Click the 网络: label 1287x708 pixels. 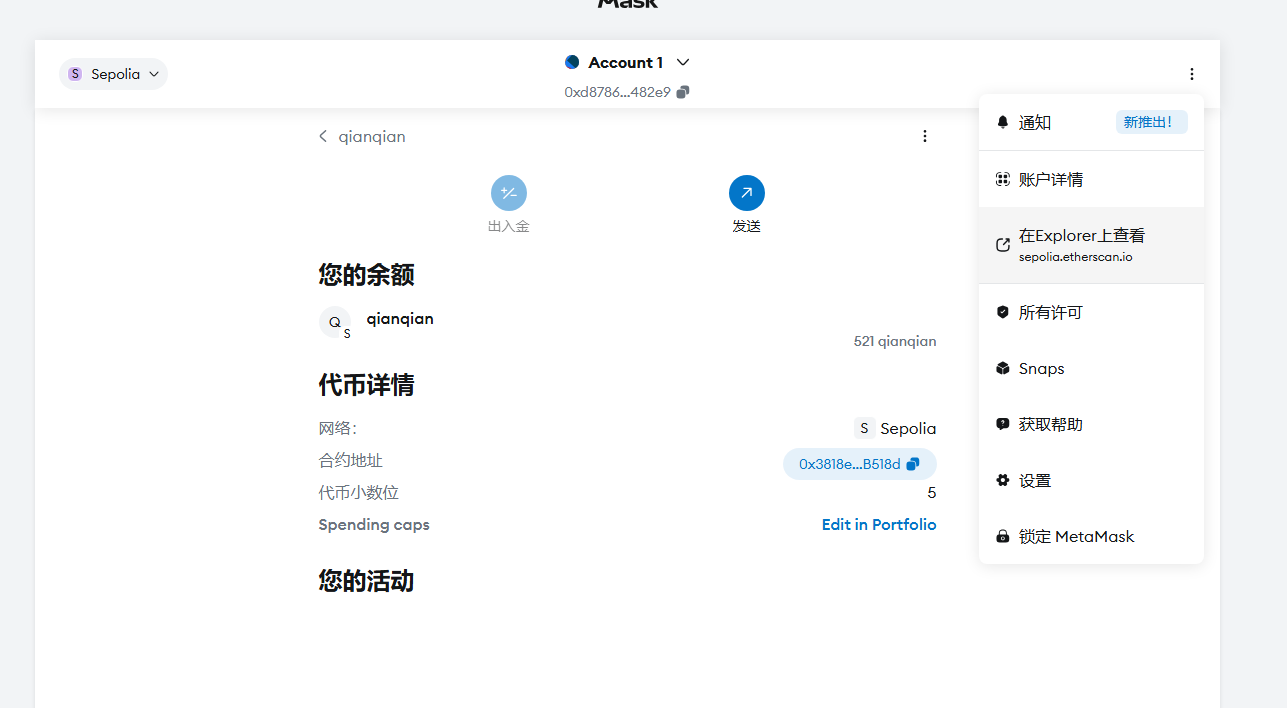coord(338,429)
